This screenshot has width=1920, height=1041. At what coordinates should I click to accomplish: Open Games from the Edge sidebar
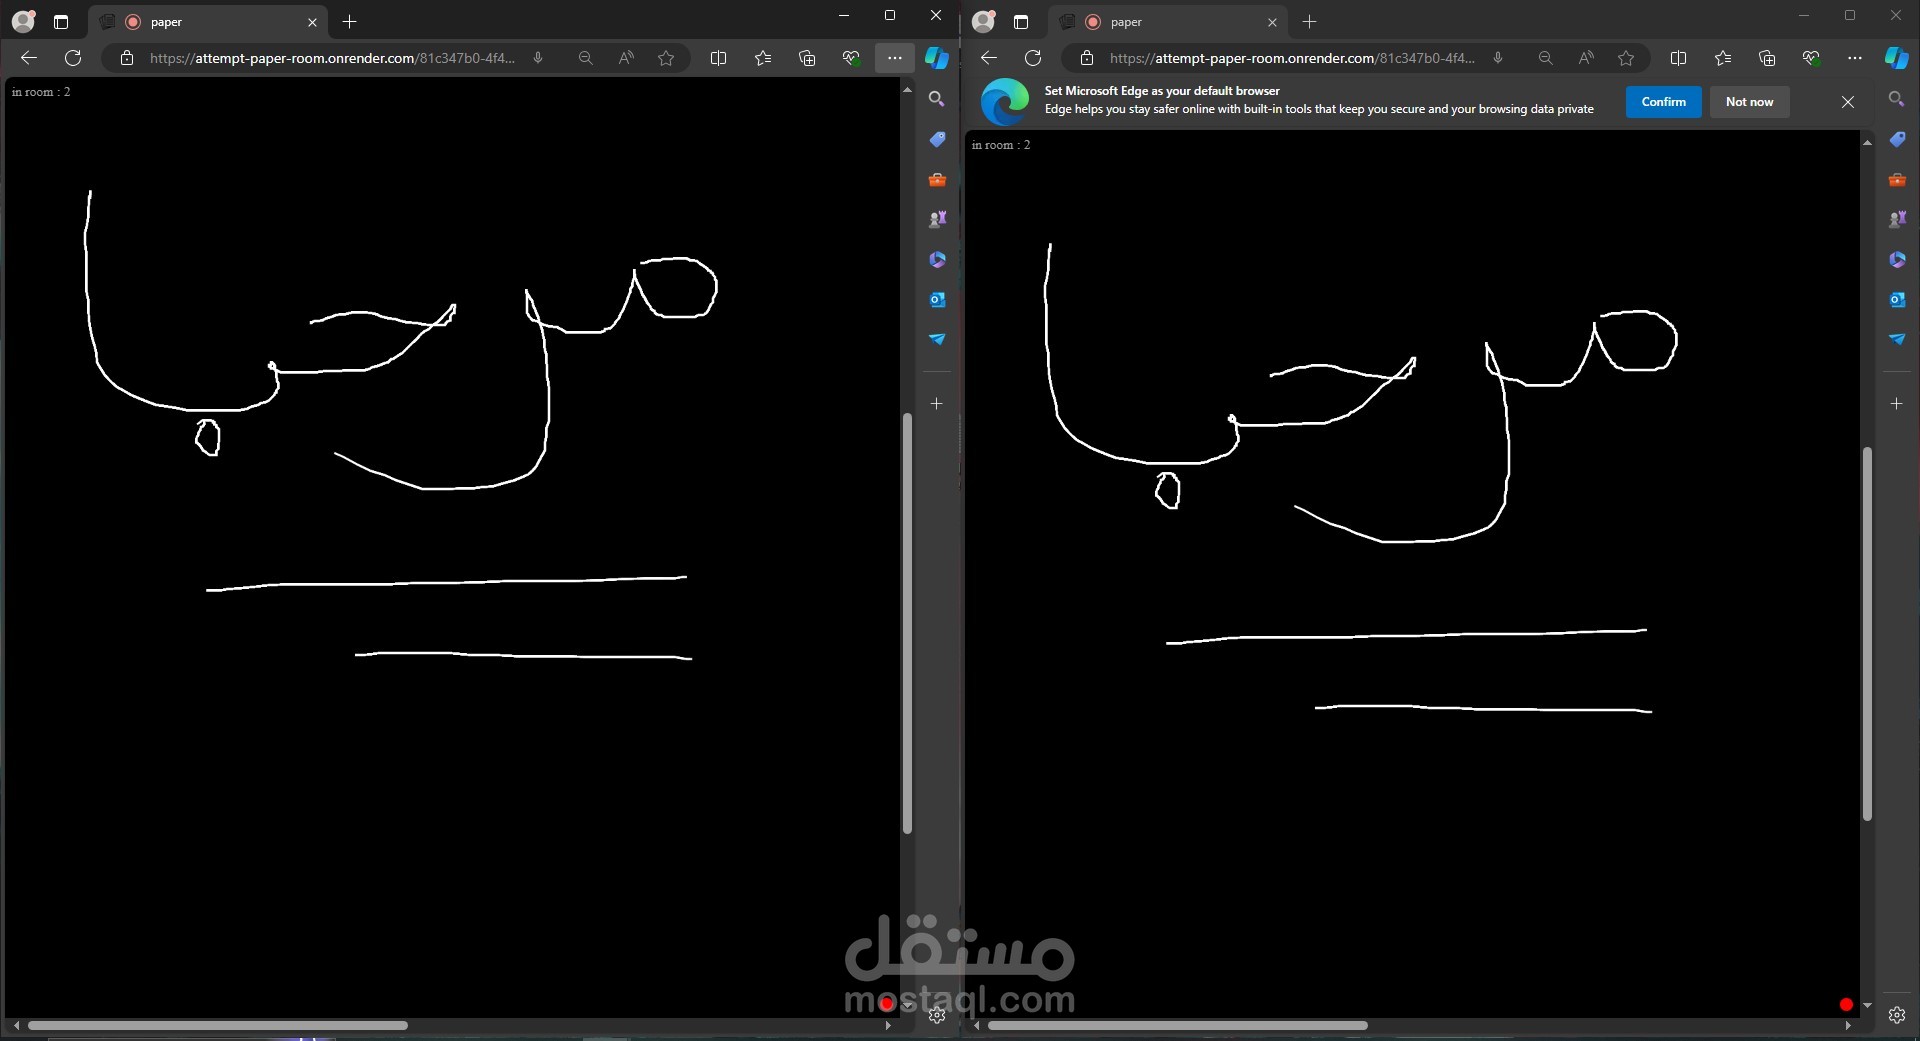(937, 219)
